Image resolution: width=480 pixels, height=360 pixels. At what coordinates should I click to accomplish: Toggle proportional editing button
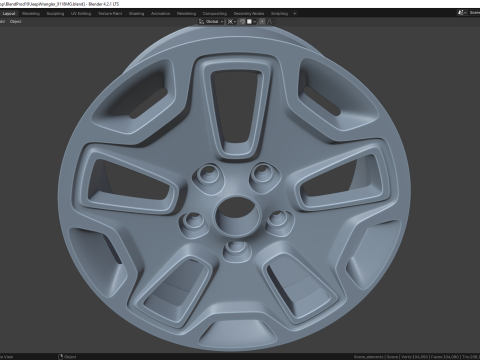tap(262, 22)
